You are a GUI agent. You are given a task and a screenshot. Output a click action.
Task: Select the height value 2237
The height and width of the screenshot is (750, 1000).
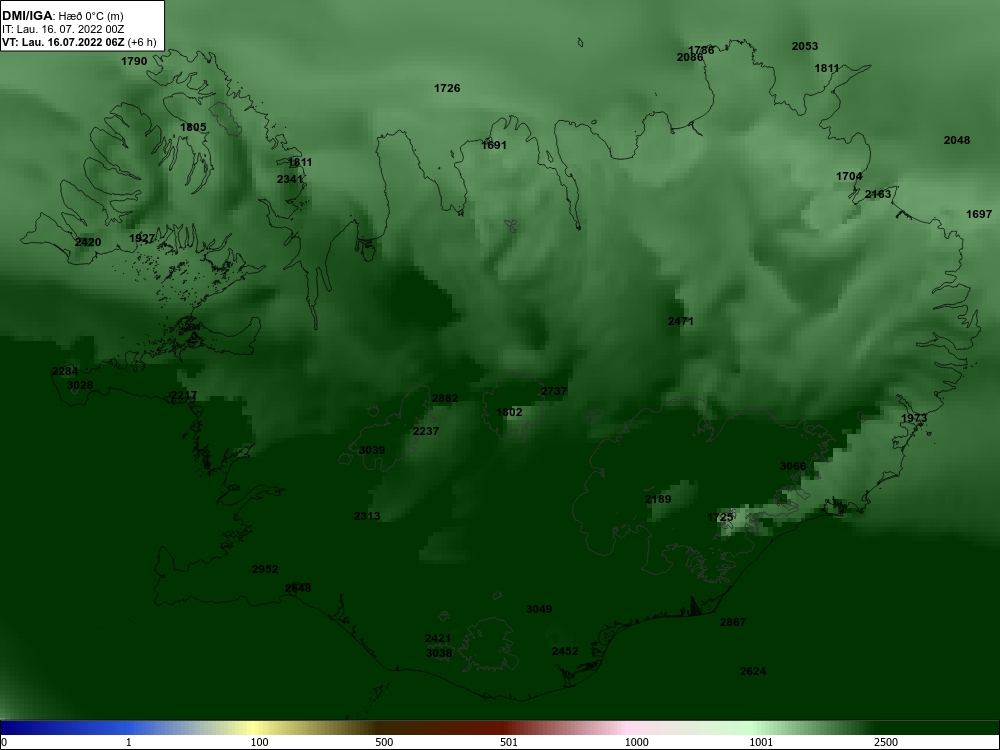pos(426,432)
